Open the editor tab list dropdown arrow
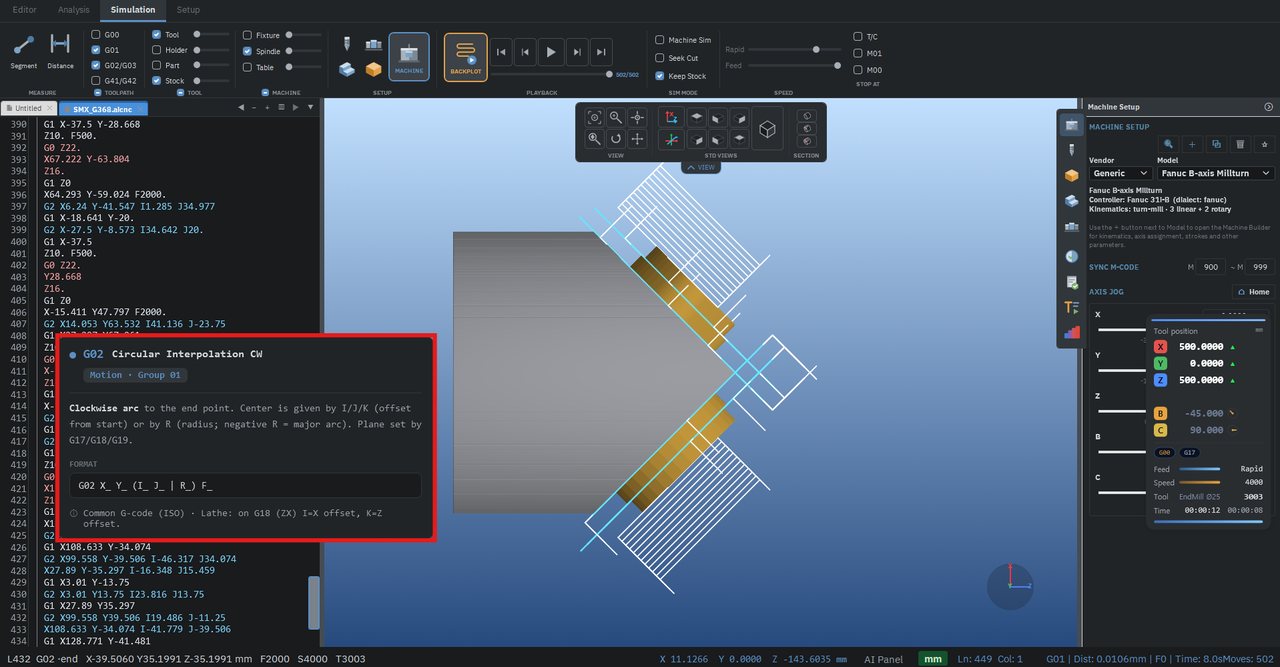Screen dimensions: 1280x667 (x=311, y=107)
